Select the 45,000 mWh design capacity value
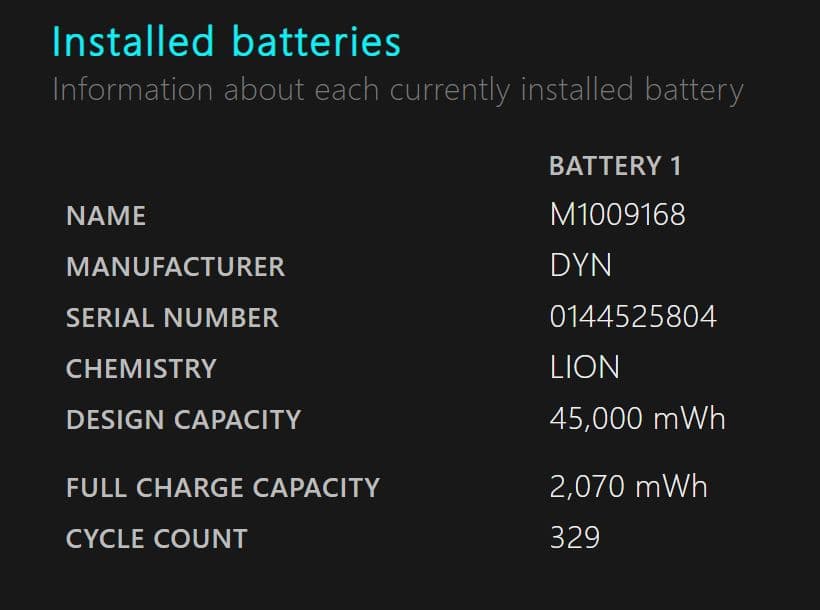 [x=637, y=418]
